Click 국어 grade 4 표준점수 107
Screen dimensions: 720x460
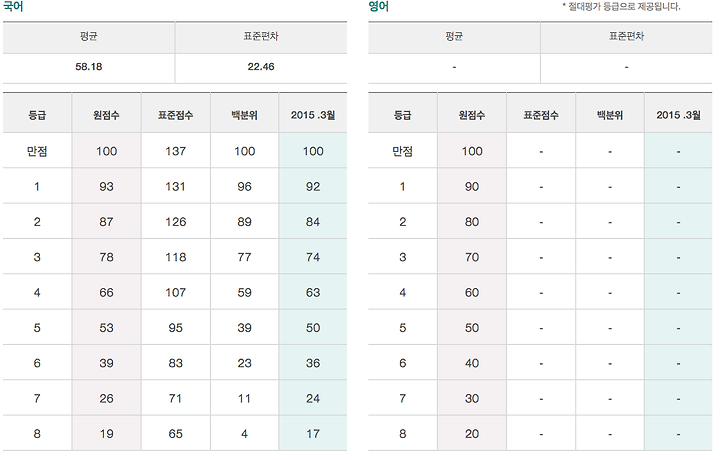175,292
